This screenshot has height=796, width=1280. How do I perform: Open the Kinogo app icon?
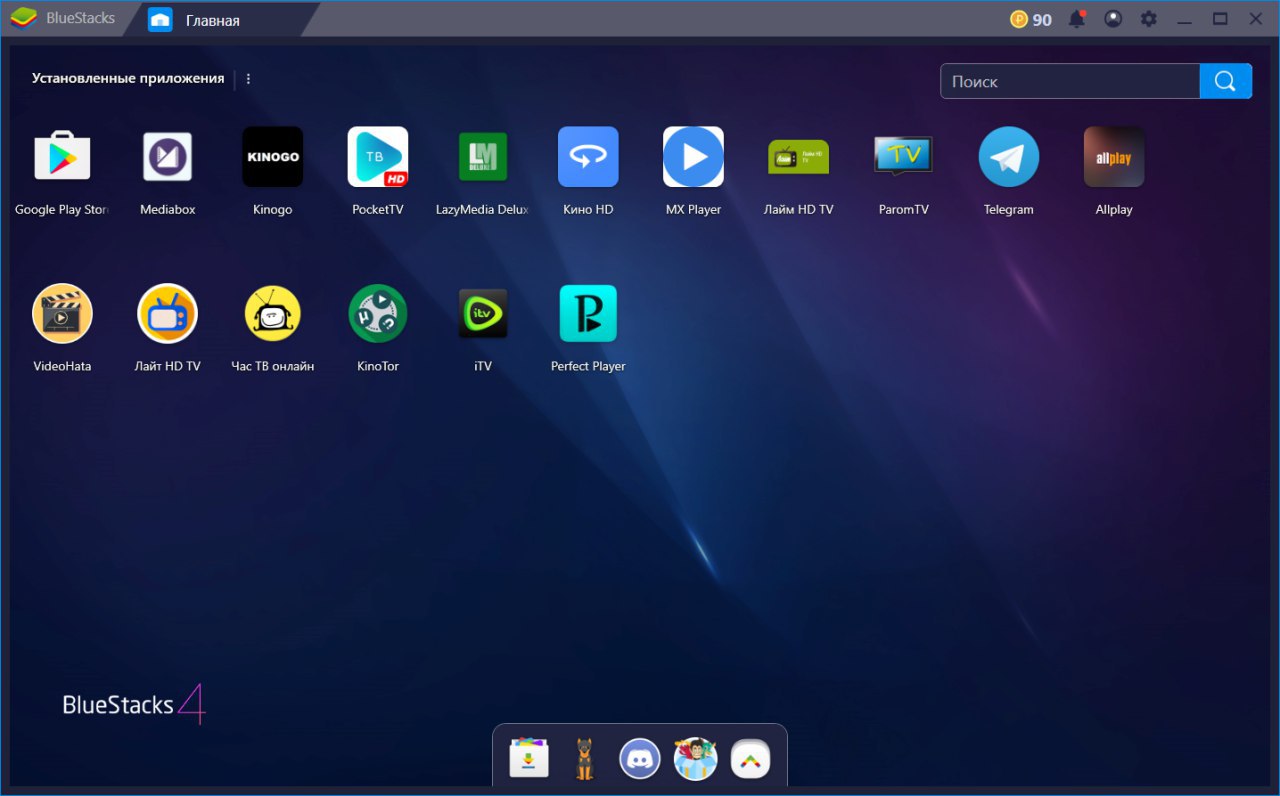click(273, 157)
